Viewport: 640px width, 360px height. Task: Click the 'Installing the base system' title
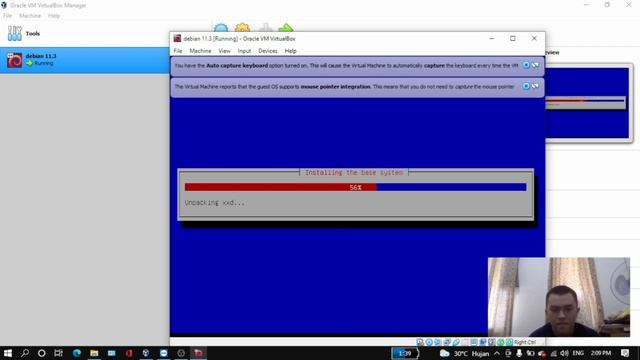tap(354, 173)
